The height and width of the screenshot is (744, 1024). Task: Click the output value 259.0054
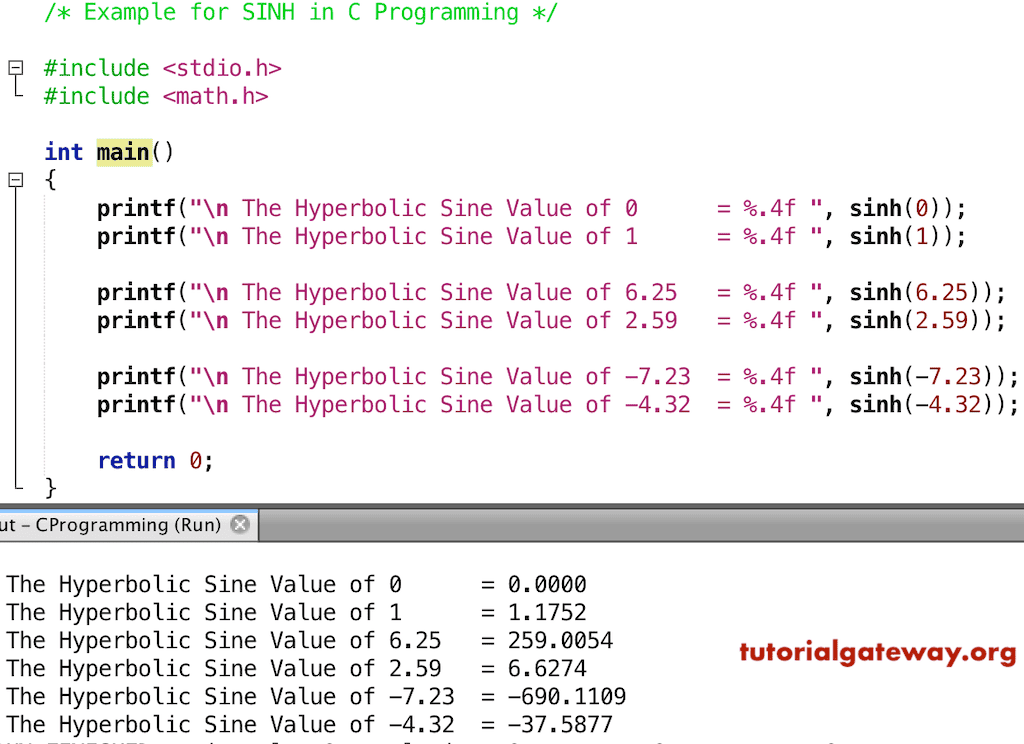[560, 641]
